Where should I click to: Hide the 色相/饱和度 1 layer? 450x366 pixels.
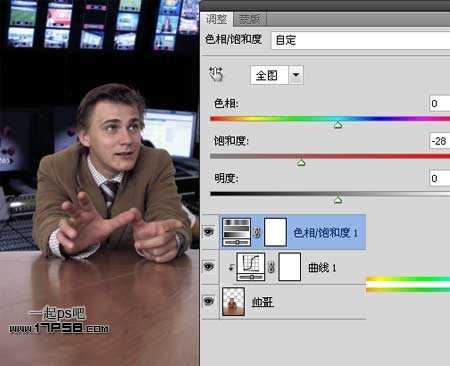[209, 231]
